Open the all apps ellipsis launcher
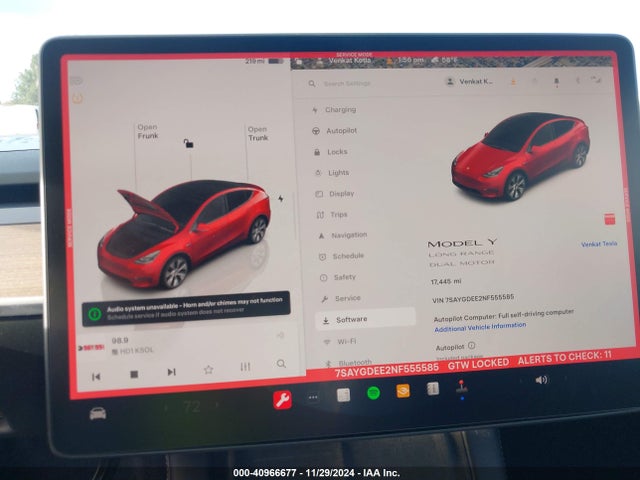 [313, 397]
